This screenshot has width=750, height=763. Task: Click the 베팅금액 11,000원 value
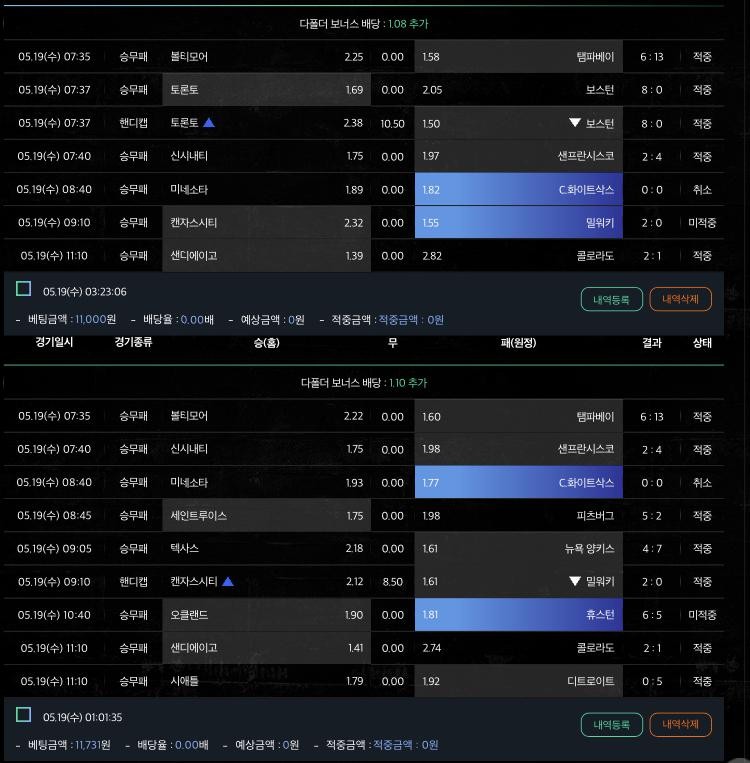[95, 319]
